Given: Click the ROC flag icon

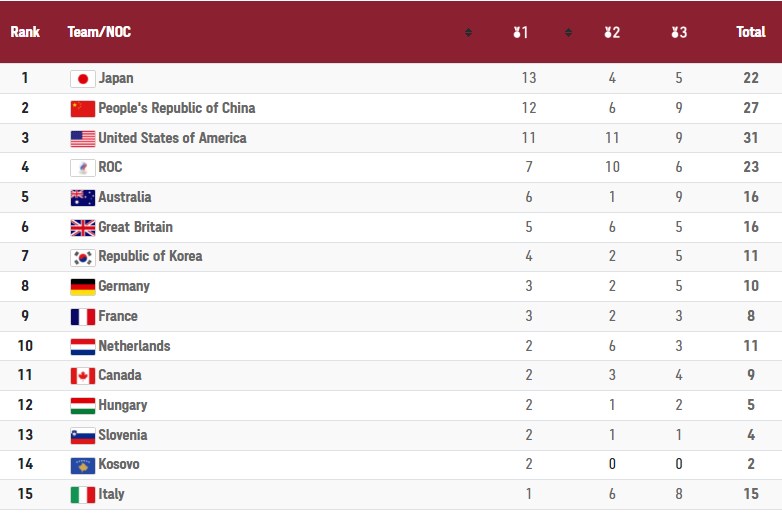Looking at the screenshot, I should point(83,168).
